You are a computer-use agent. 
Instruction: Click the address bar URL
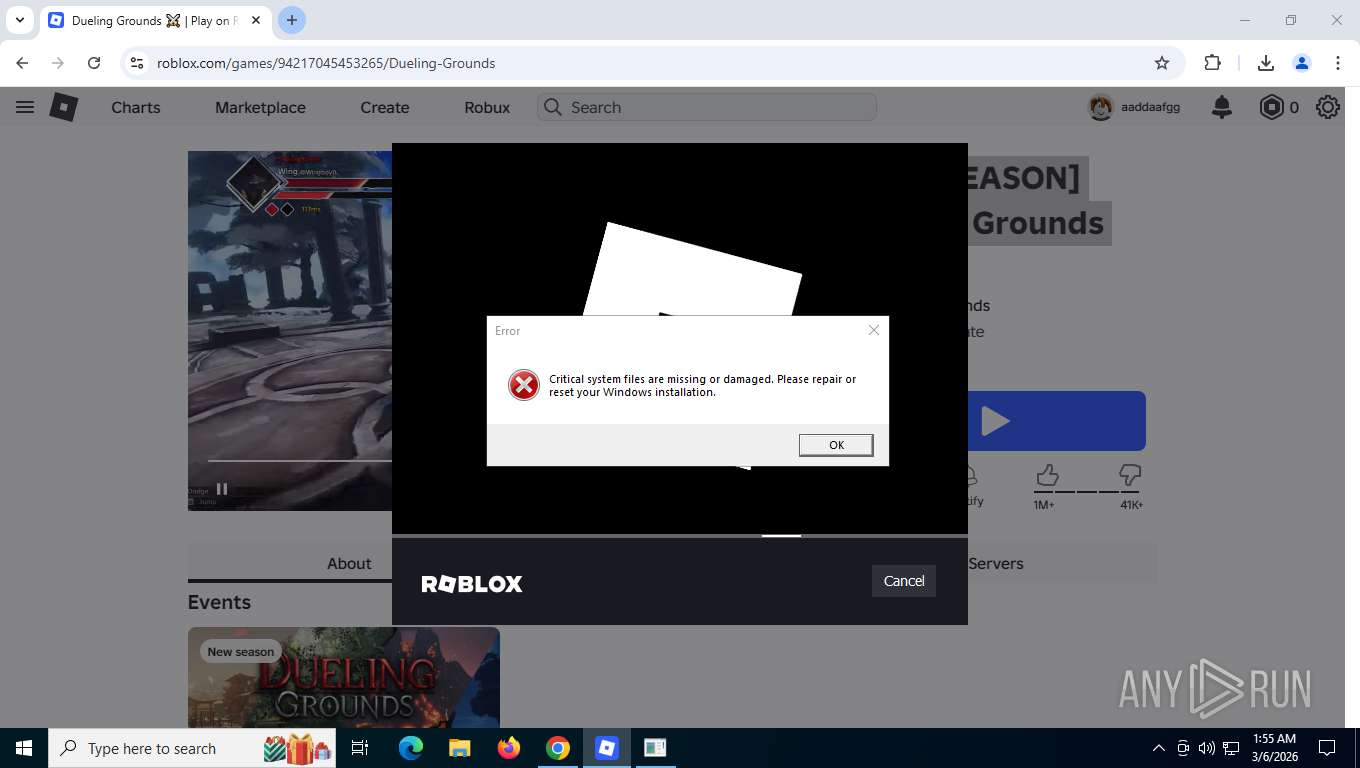pyautogui.click(x=326, y=63)
